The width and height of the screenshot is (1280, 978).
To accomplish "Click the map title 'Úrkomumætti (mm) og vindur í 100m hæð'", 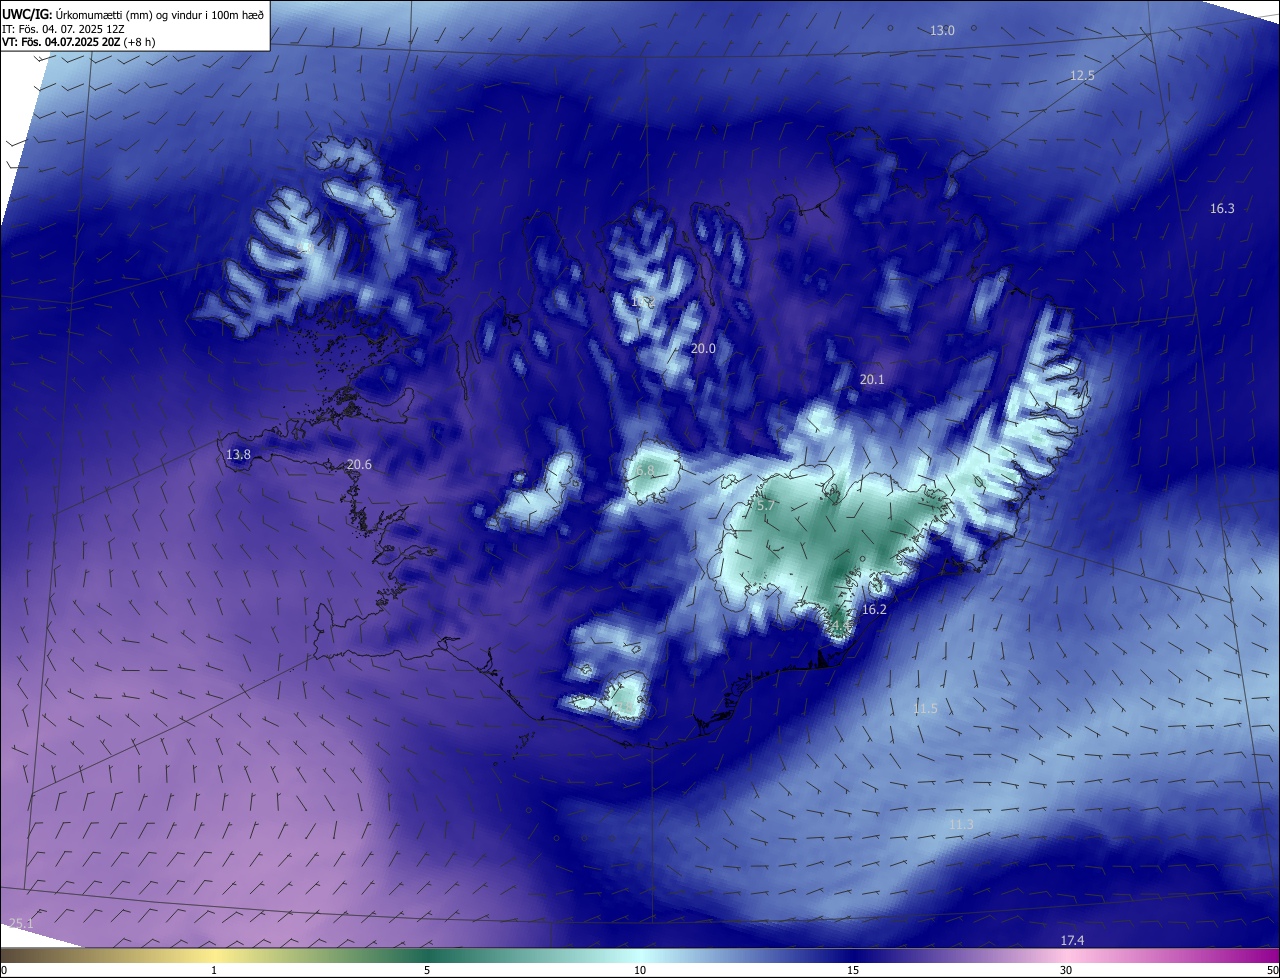I will pyautogui.click(x=158, y=14).
